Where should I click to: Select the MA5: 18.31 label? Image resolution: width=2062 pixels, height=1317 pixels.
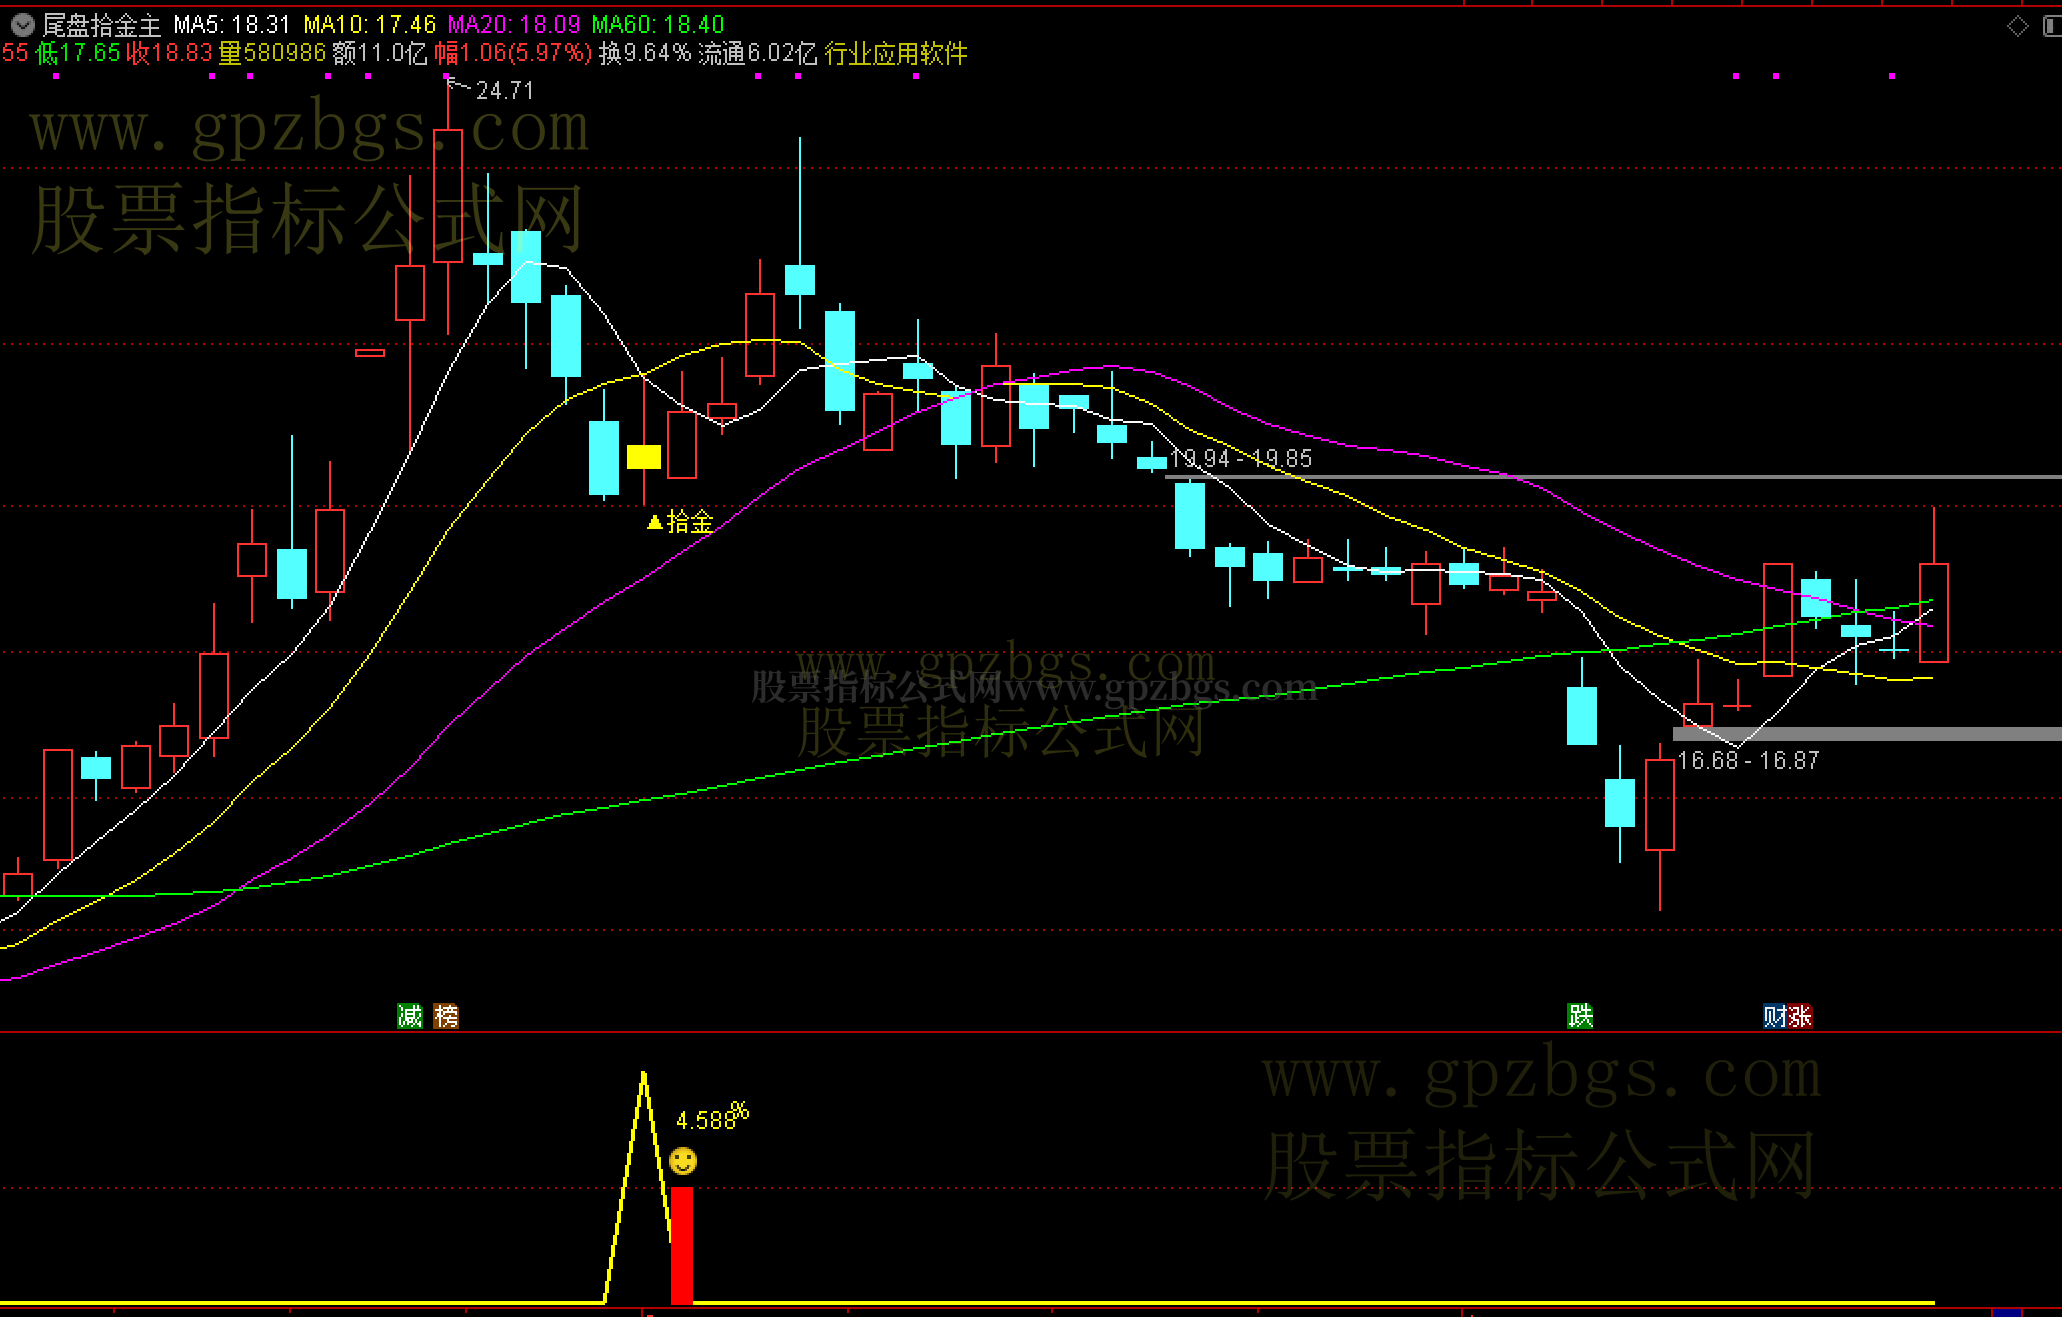[232, 25]
